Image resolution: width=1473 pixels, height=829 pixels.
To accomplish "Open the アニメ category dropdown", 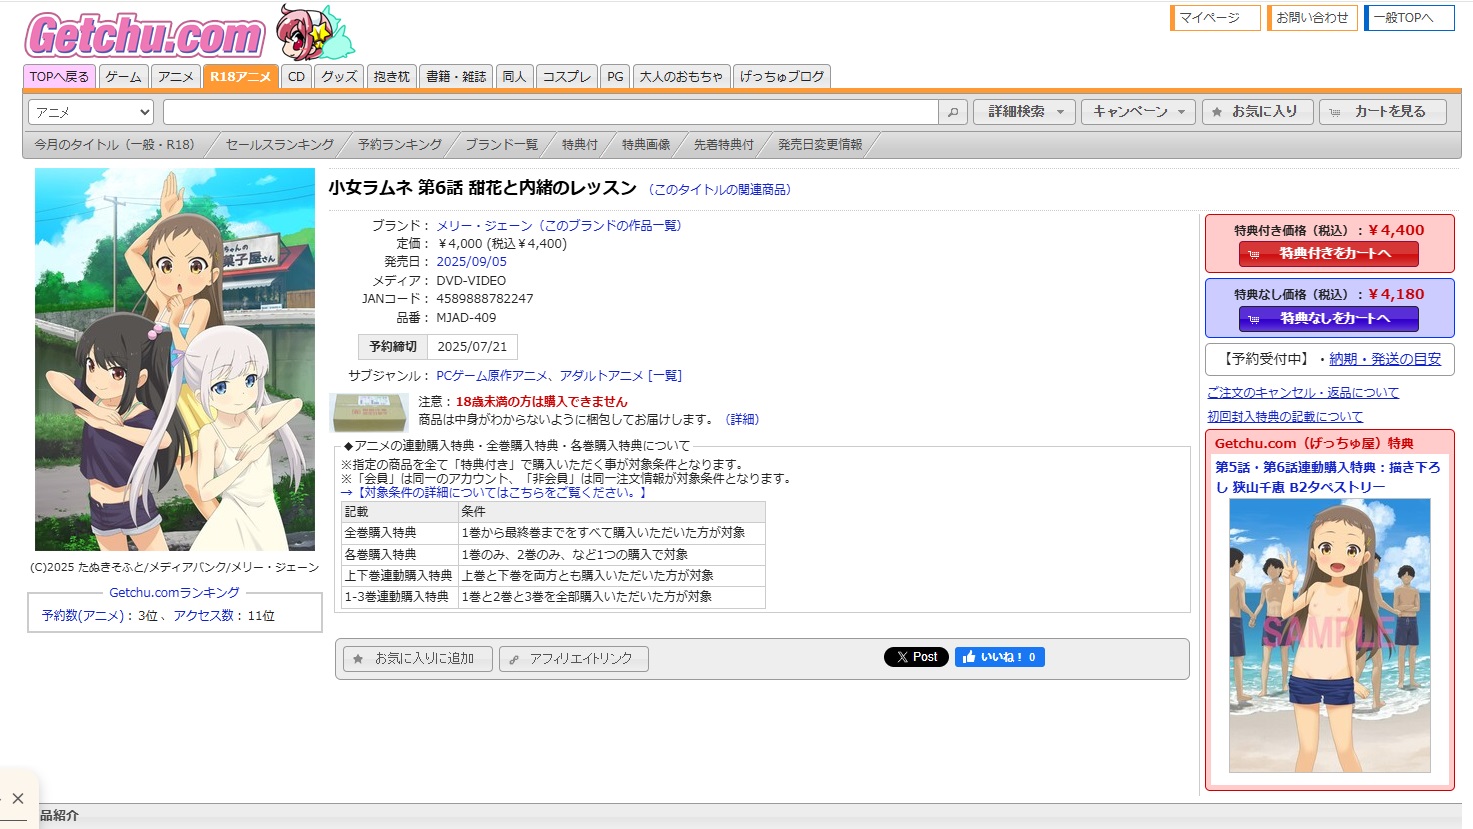I will [x=90, y=112].
